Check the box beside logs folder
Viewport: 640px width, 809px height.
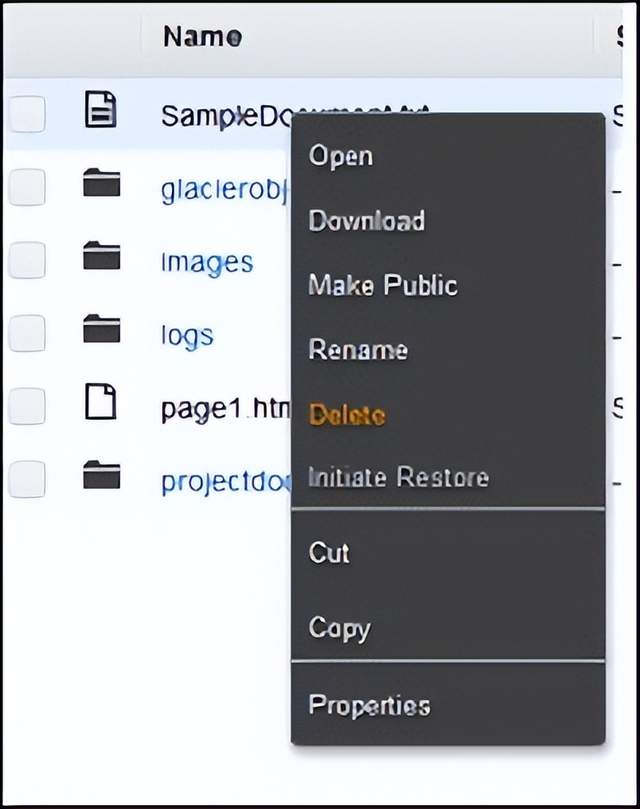(27, 333)
